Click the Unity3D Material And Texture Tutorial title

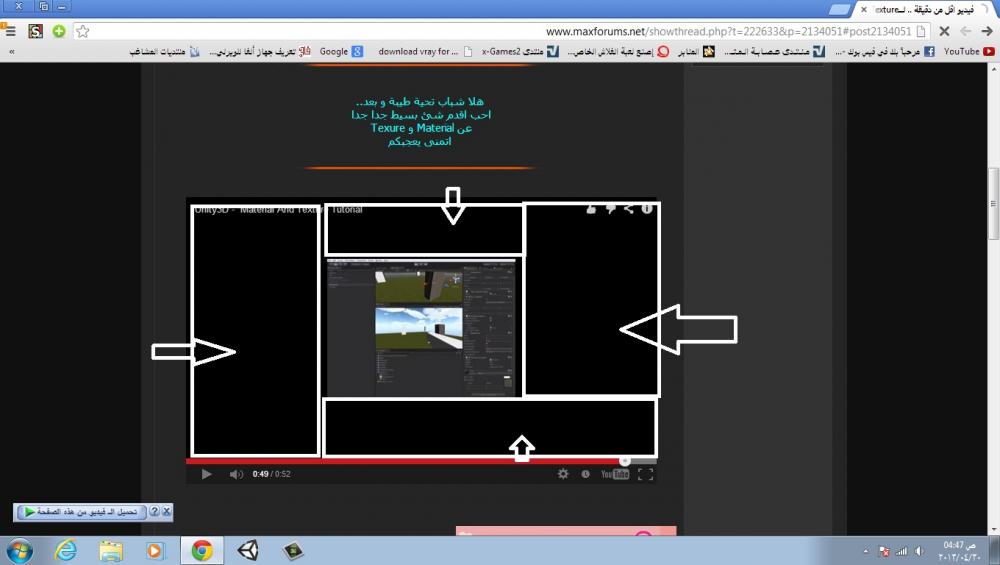pos(278,209)
